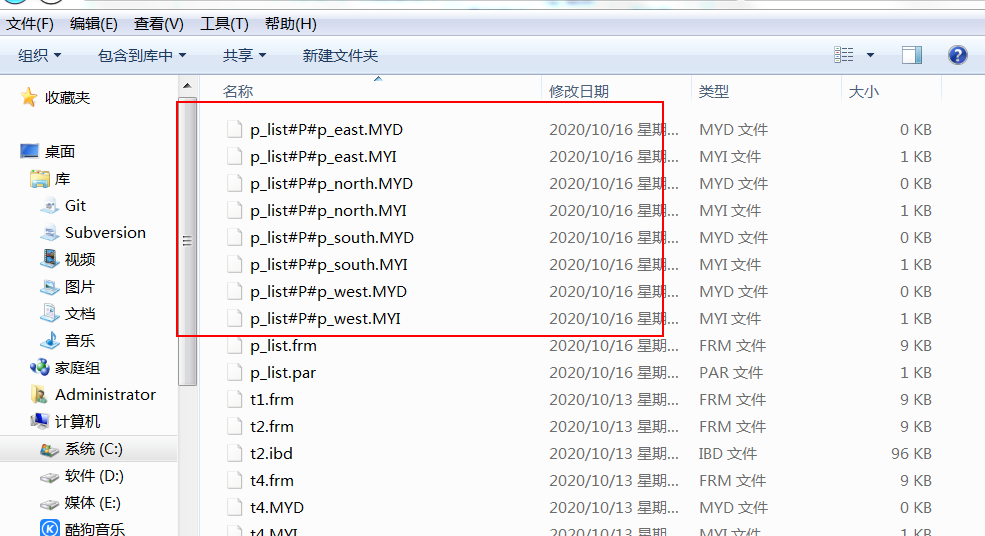
Task: Open the view options dropdown arrow
Action: [870, 55]
